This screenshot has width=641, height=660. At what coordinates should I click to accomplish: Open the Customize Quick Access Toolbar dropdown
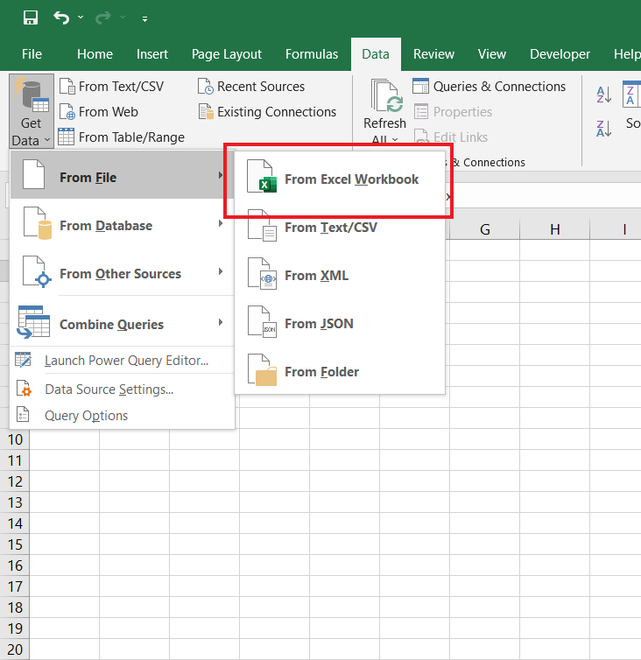145,19
